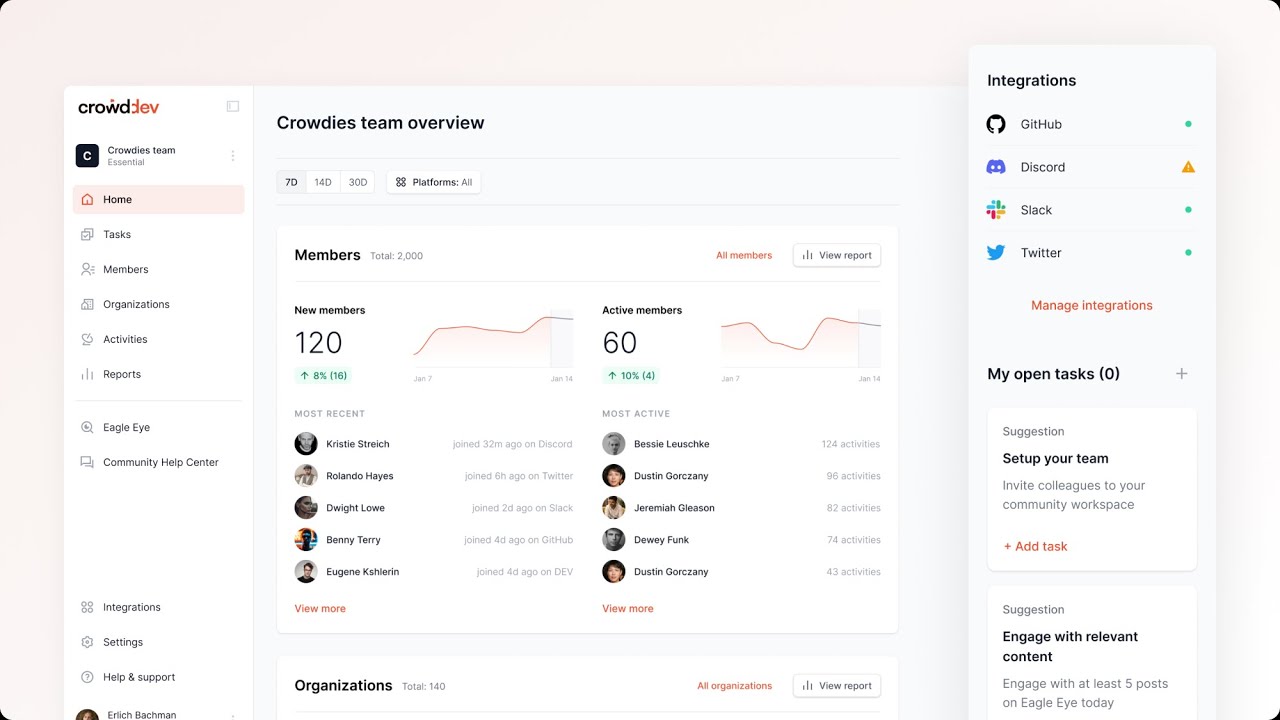1280x720 pixels.
Task: Click Kristie Streich's avatar
Action: [306, 444]
